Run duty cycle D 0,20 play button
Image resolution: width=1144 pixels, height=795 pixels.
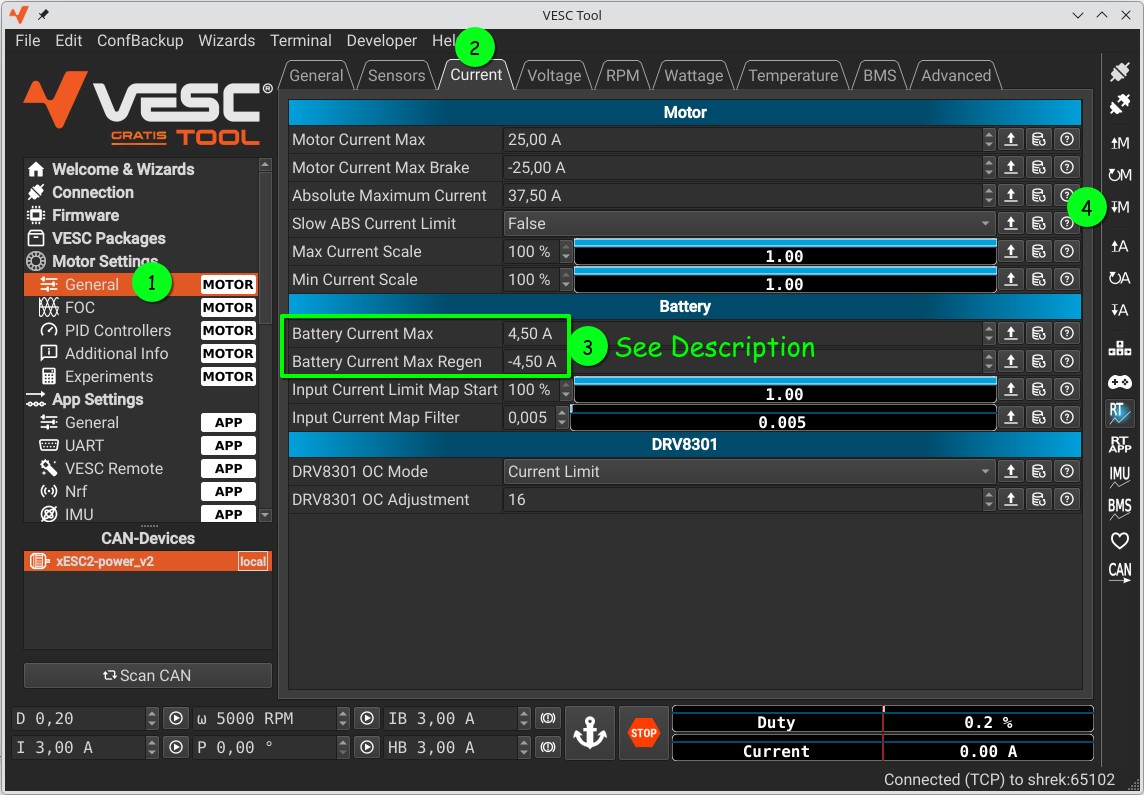tap(176, 718)
